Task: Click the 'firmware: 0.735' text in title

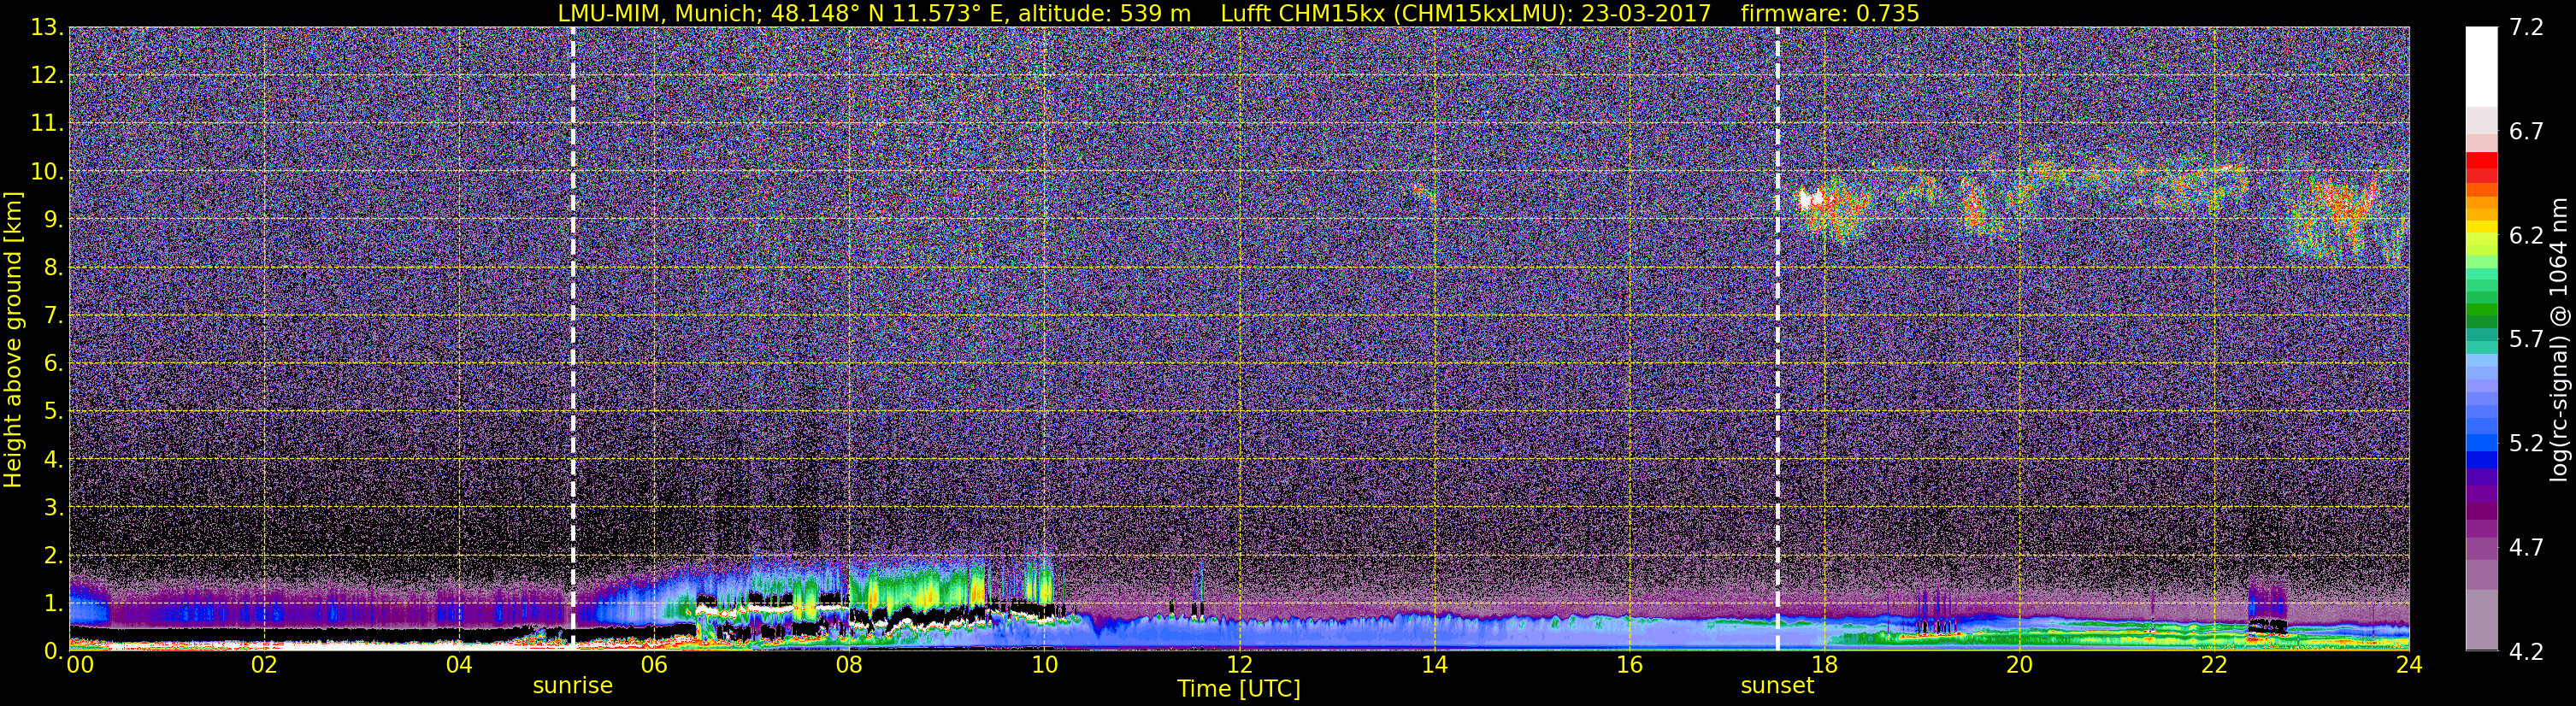Action: point(1830,13)
